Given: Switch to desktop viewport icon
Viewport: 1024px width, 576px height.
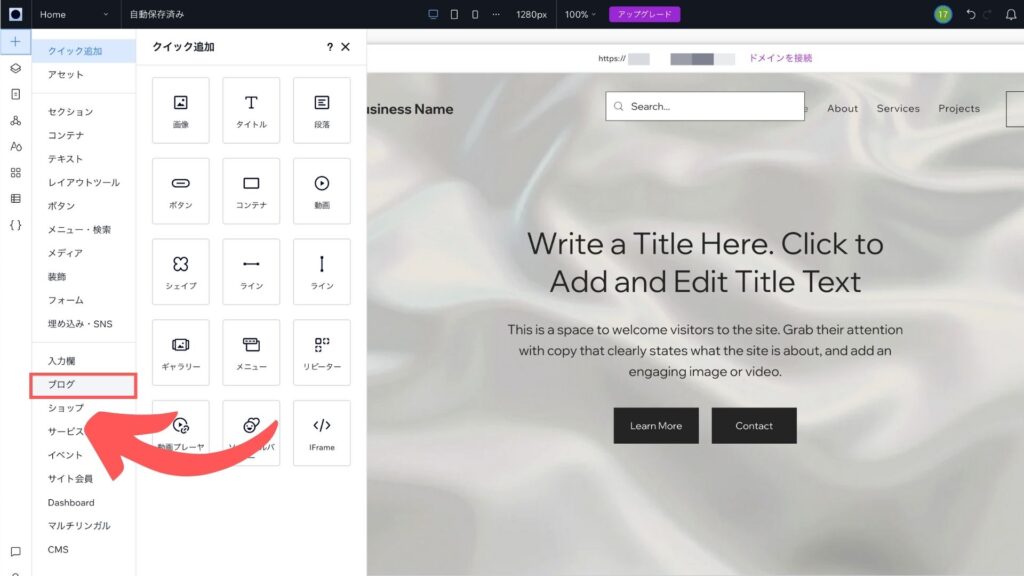Looking at the screenshot, I should 433,14.
